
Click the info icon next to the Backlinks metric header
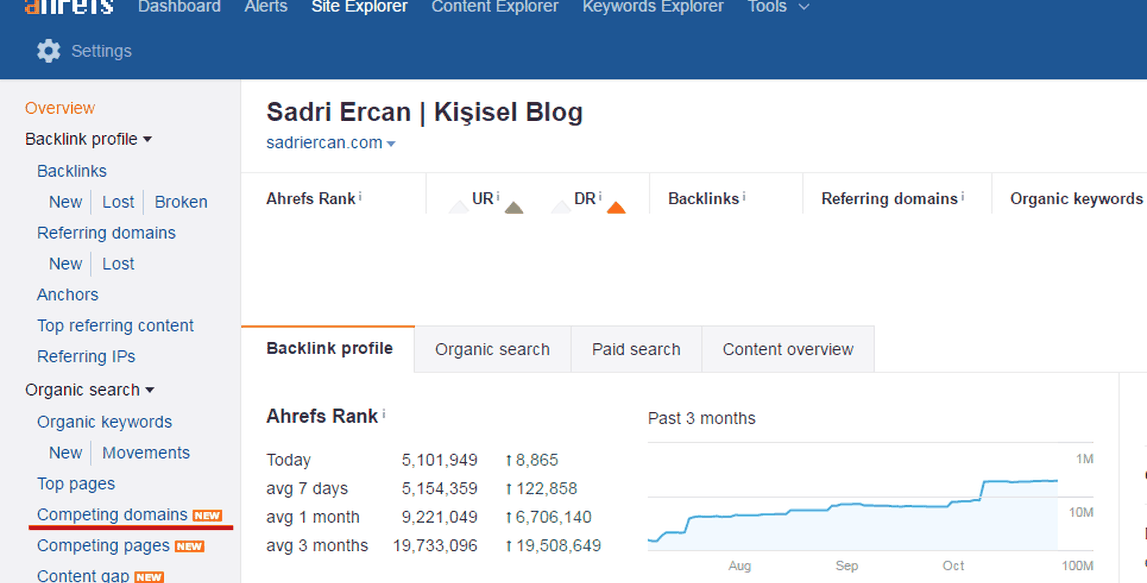coord(744,196)
